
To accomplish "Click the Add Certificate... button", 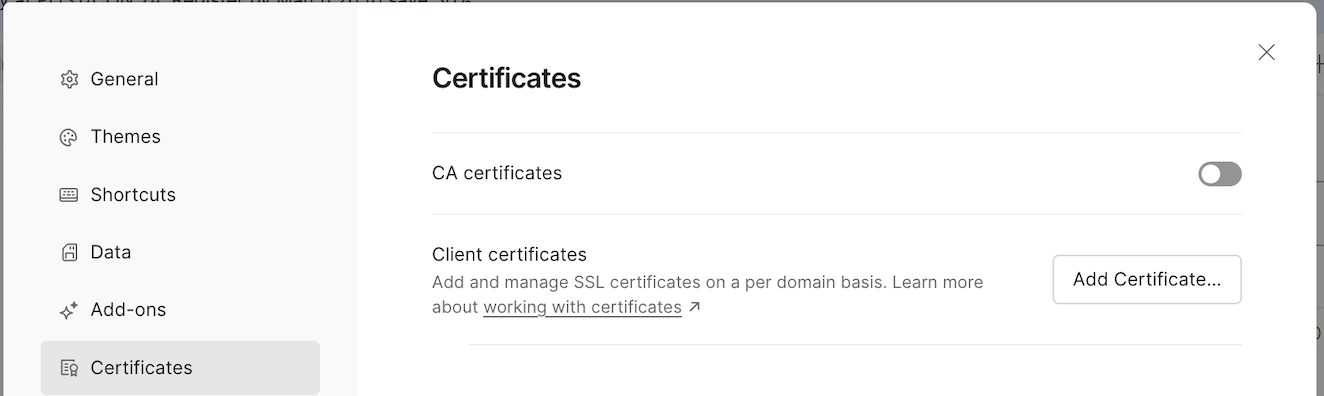I will 1147,279.
